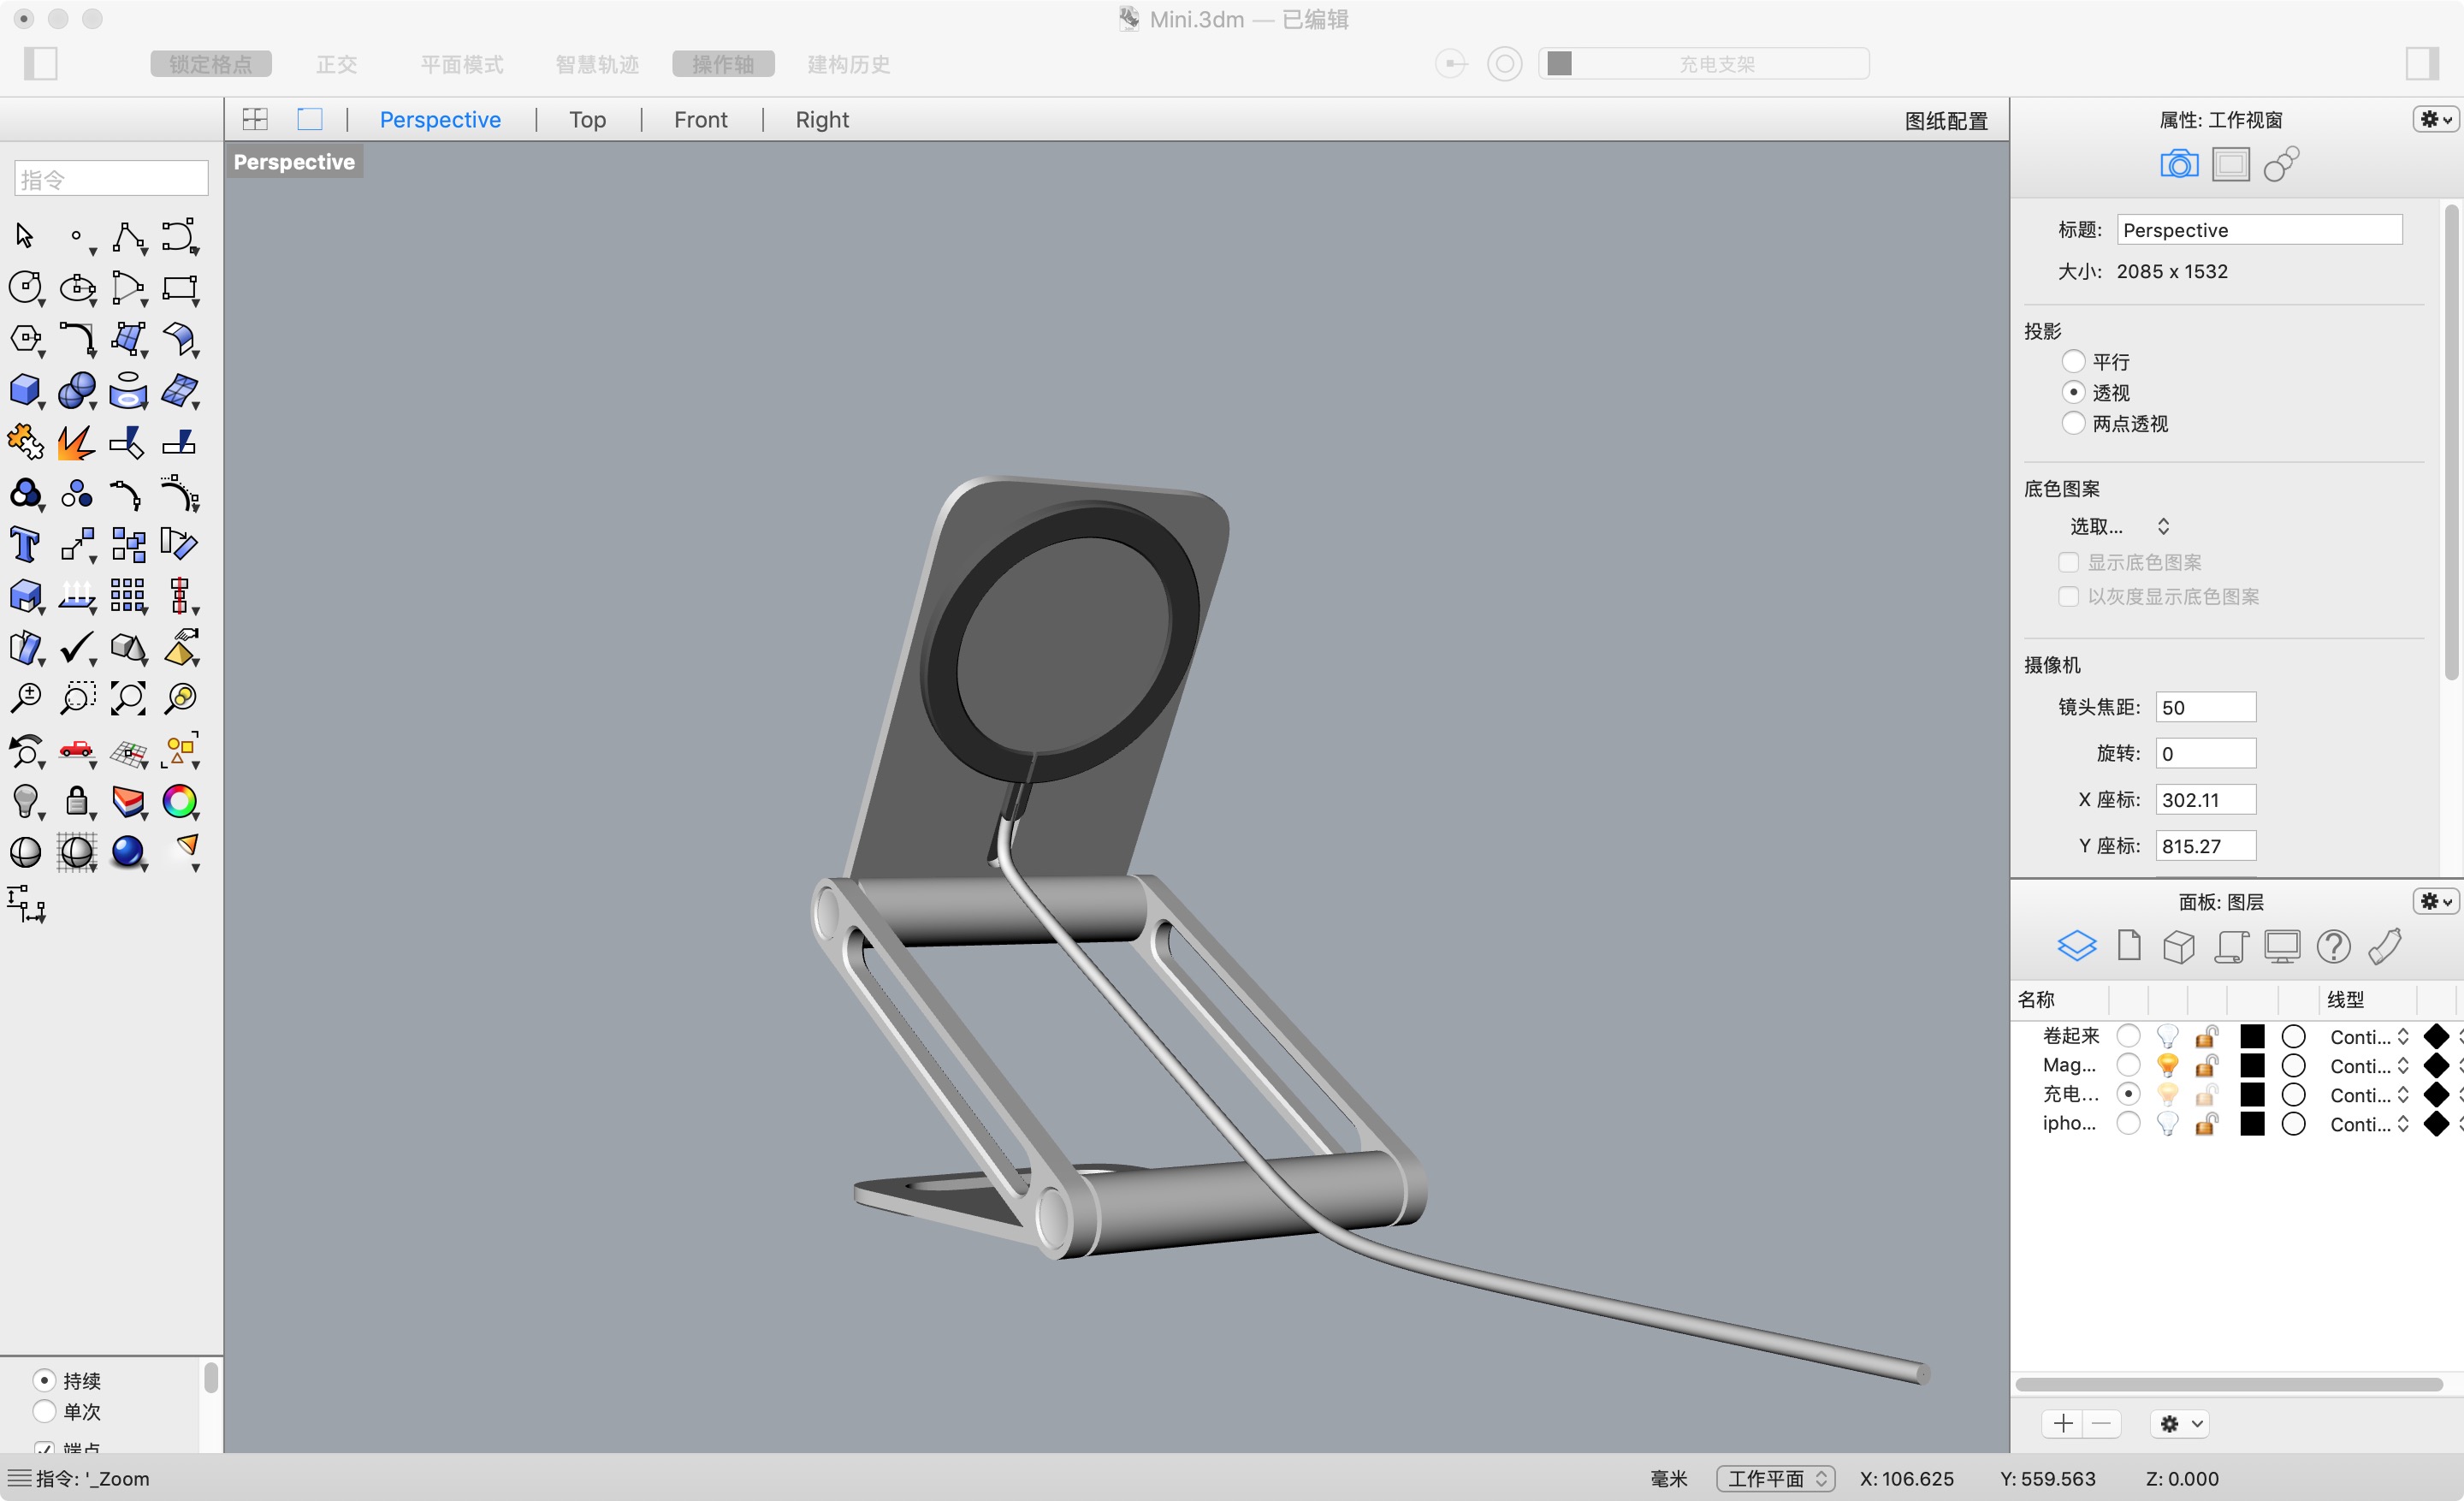Switch to the Top viewport tab
Image resolution: width=2464 pixels, height=1501 pixels.
[587, 119]
